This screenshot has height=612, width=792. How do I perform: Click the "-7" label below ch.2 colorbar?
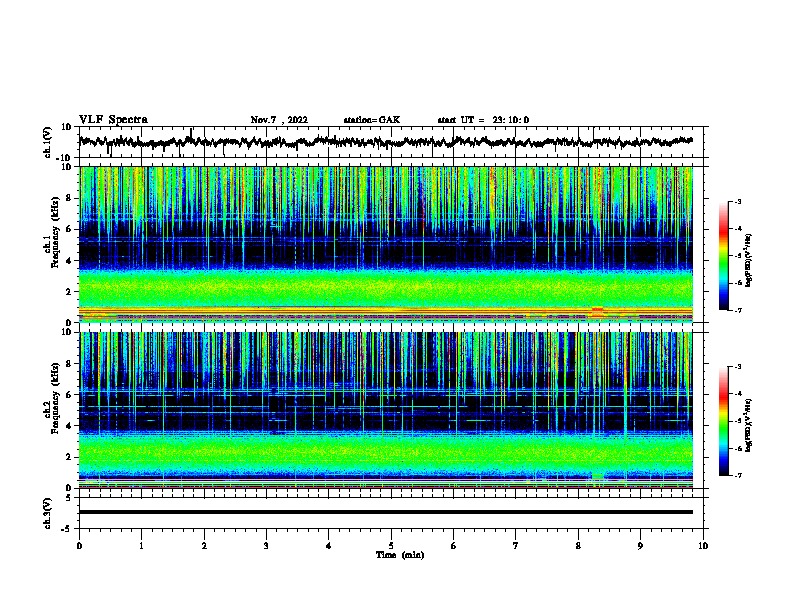click(x=736, y=475)
